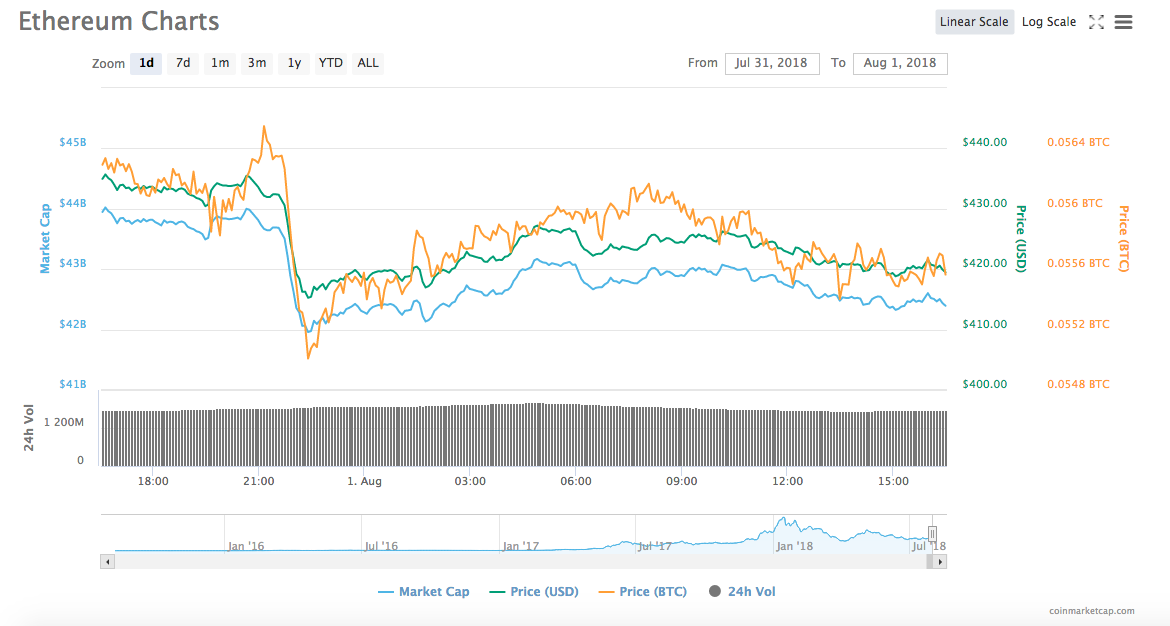Screen dimensions: 1170x626
Task: Click the Jul '17 navigator label
Action: click(654, 546)
